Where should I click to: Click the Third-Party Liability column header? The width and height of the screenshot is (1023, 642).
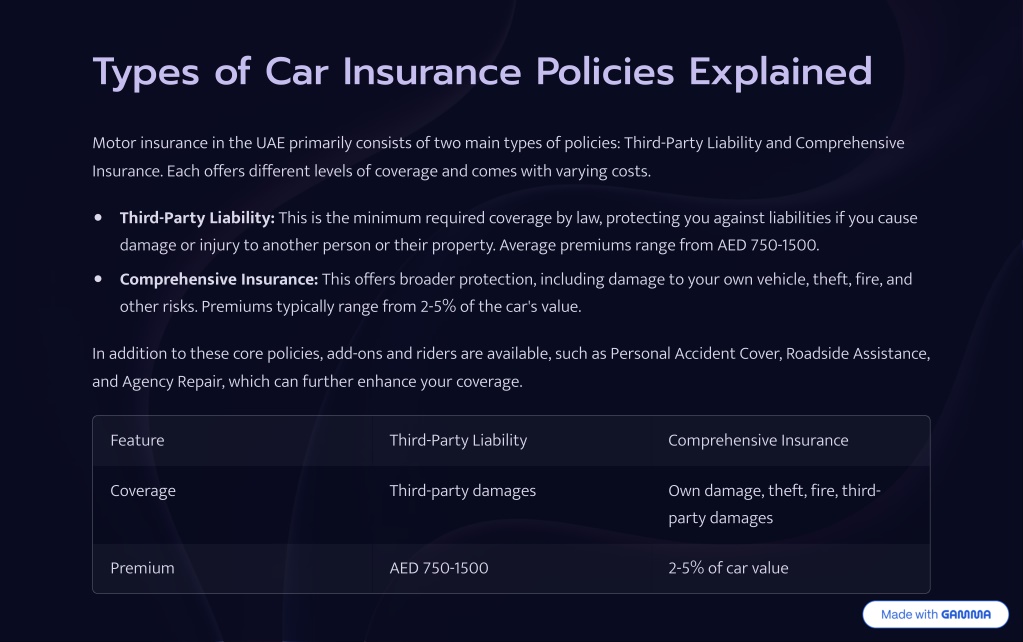(x=511, y=440)
